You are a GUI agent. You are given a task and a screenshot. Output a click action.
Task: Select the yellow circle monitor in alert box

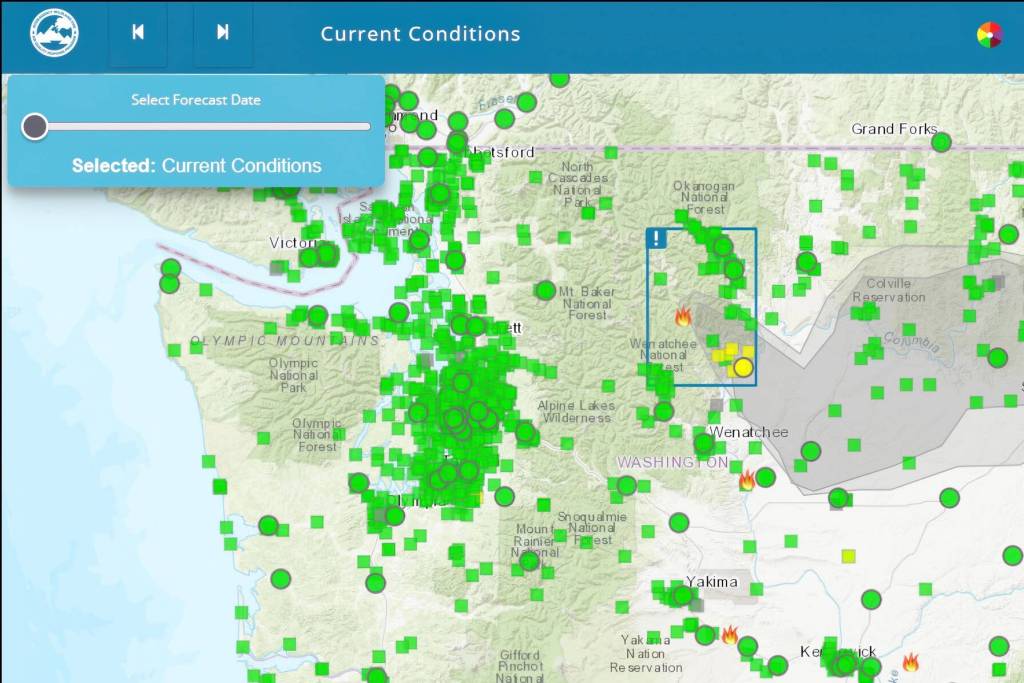point(743,367)
